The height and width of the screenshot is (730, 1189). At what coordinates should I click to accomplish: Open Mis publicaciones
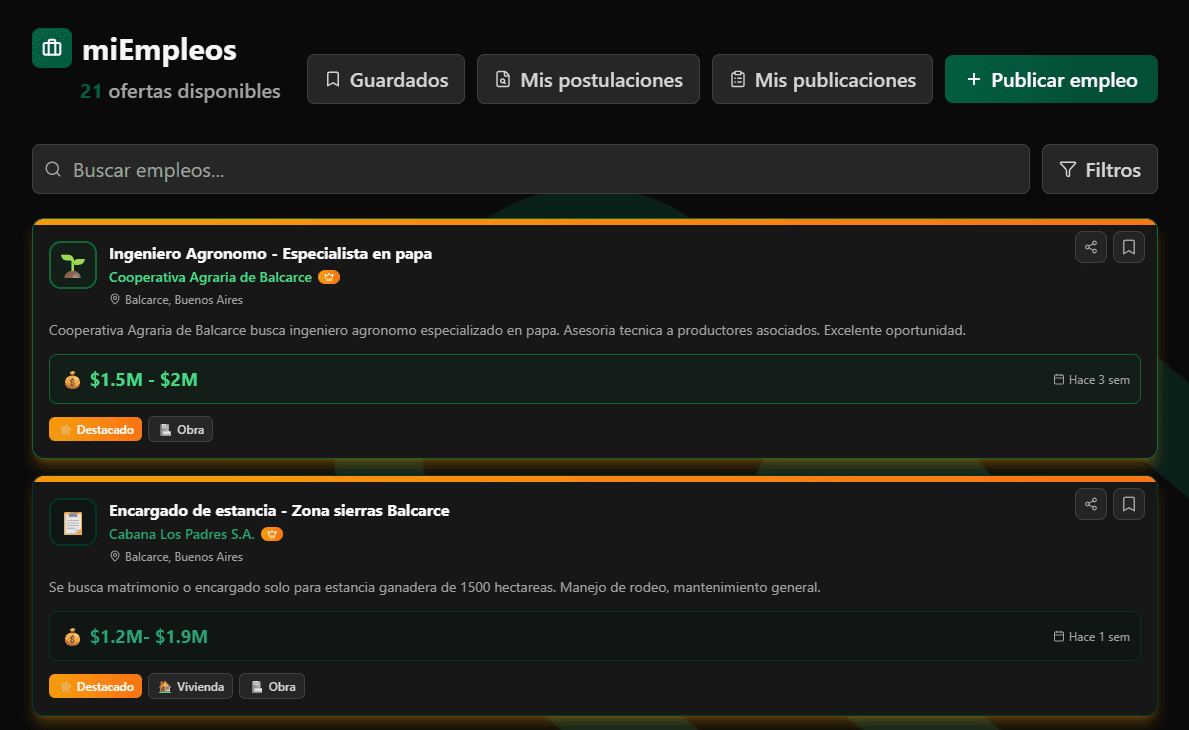point(822,78)
